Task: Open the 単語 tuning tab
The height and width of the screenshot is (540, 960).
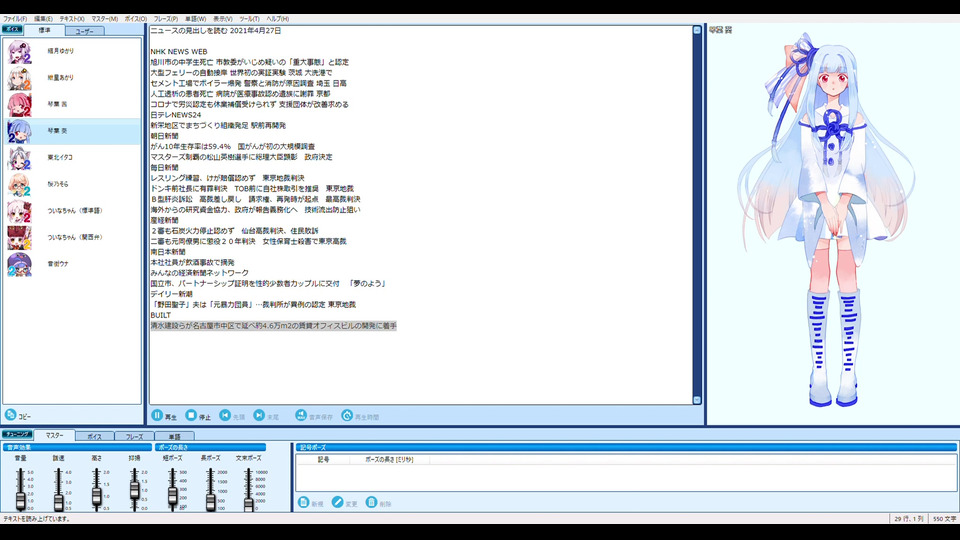Action: pyautogui.click(x=174, y=437)
